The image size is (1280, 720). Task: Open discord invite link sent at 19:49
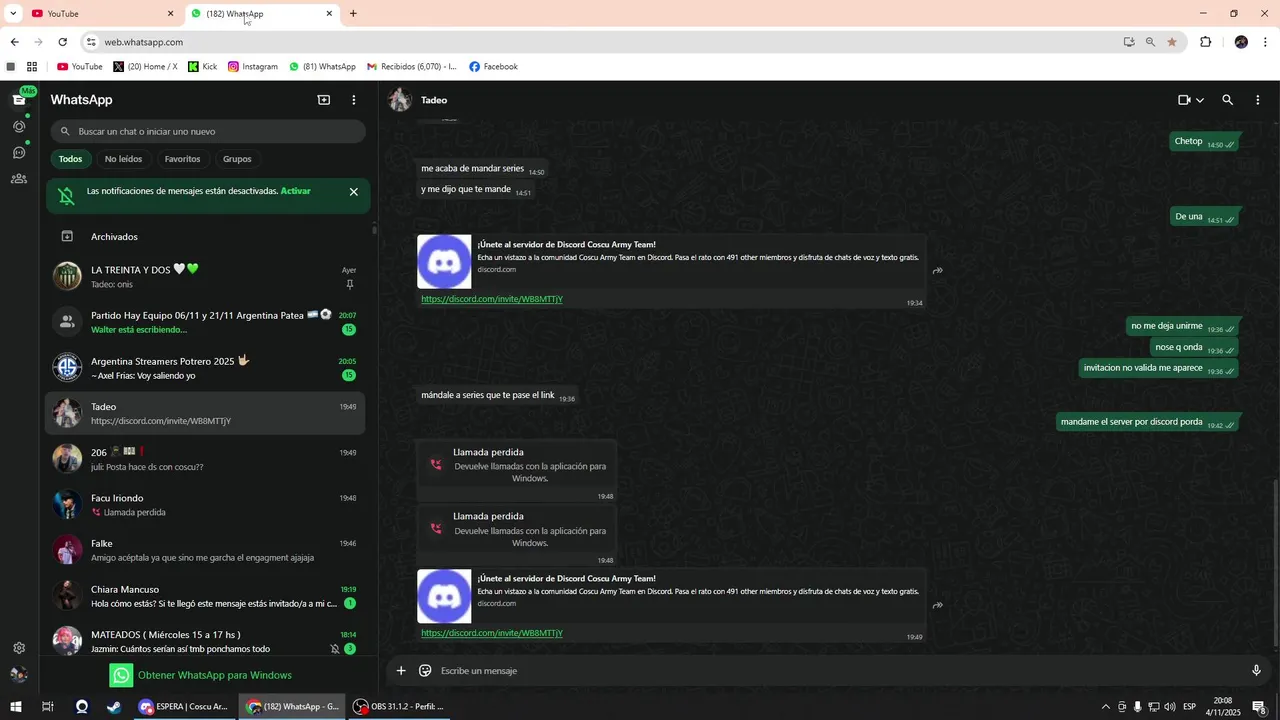pyautogui.click(x=492, y=633)
